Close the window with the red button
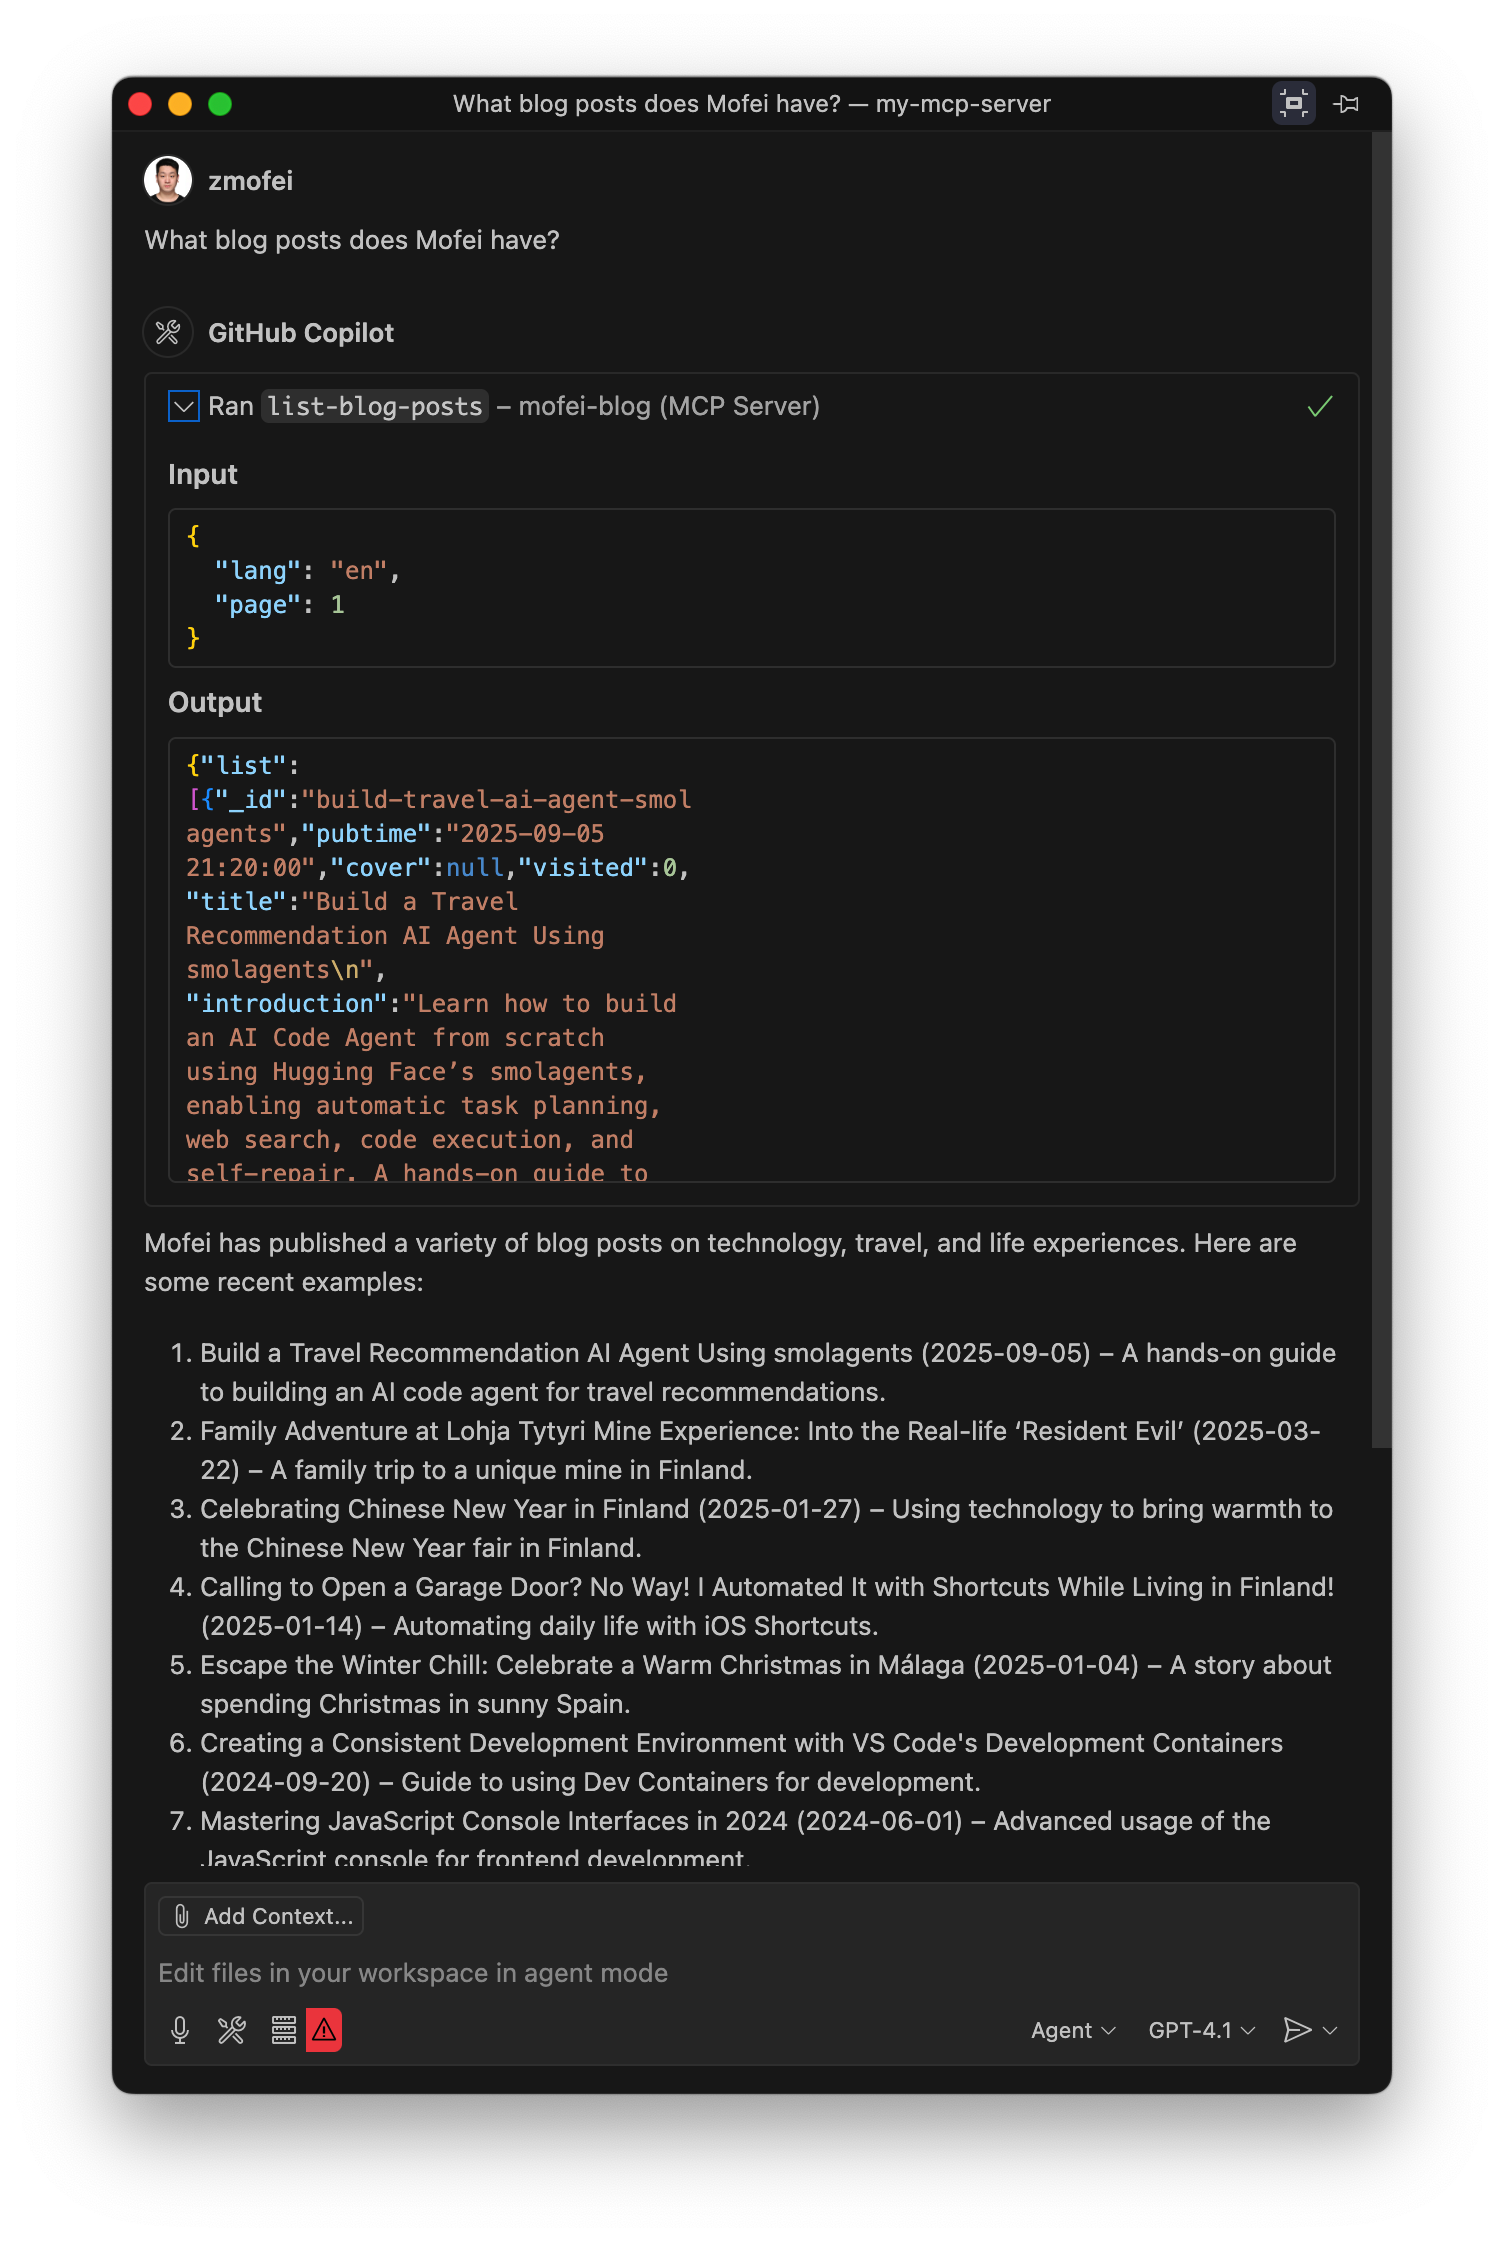 pyautogui.click(x=140, y=104)
